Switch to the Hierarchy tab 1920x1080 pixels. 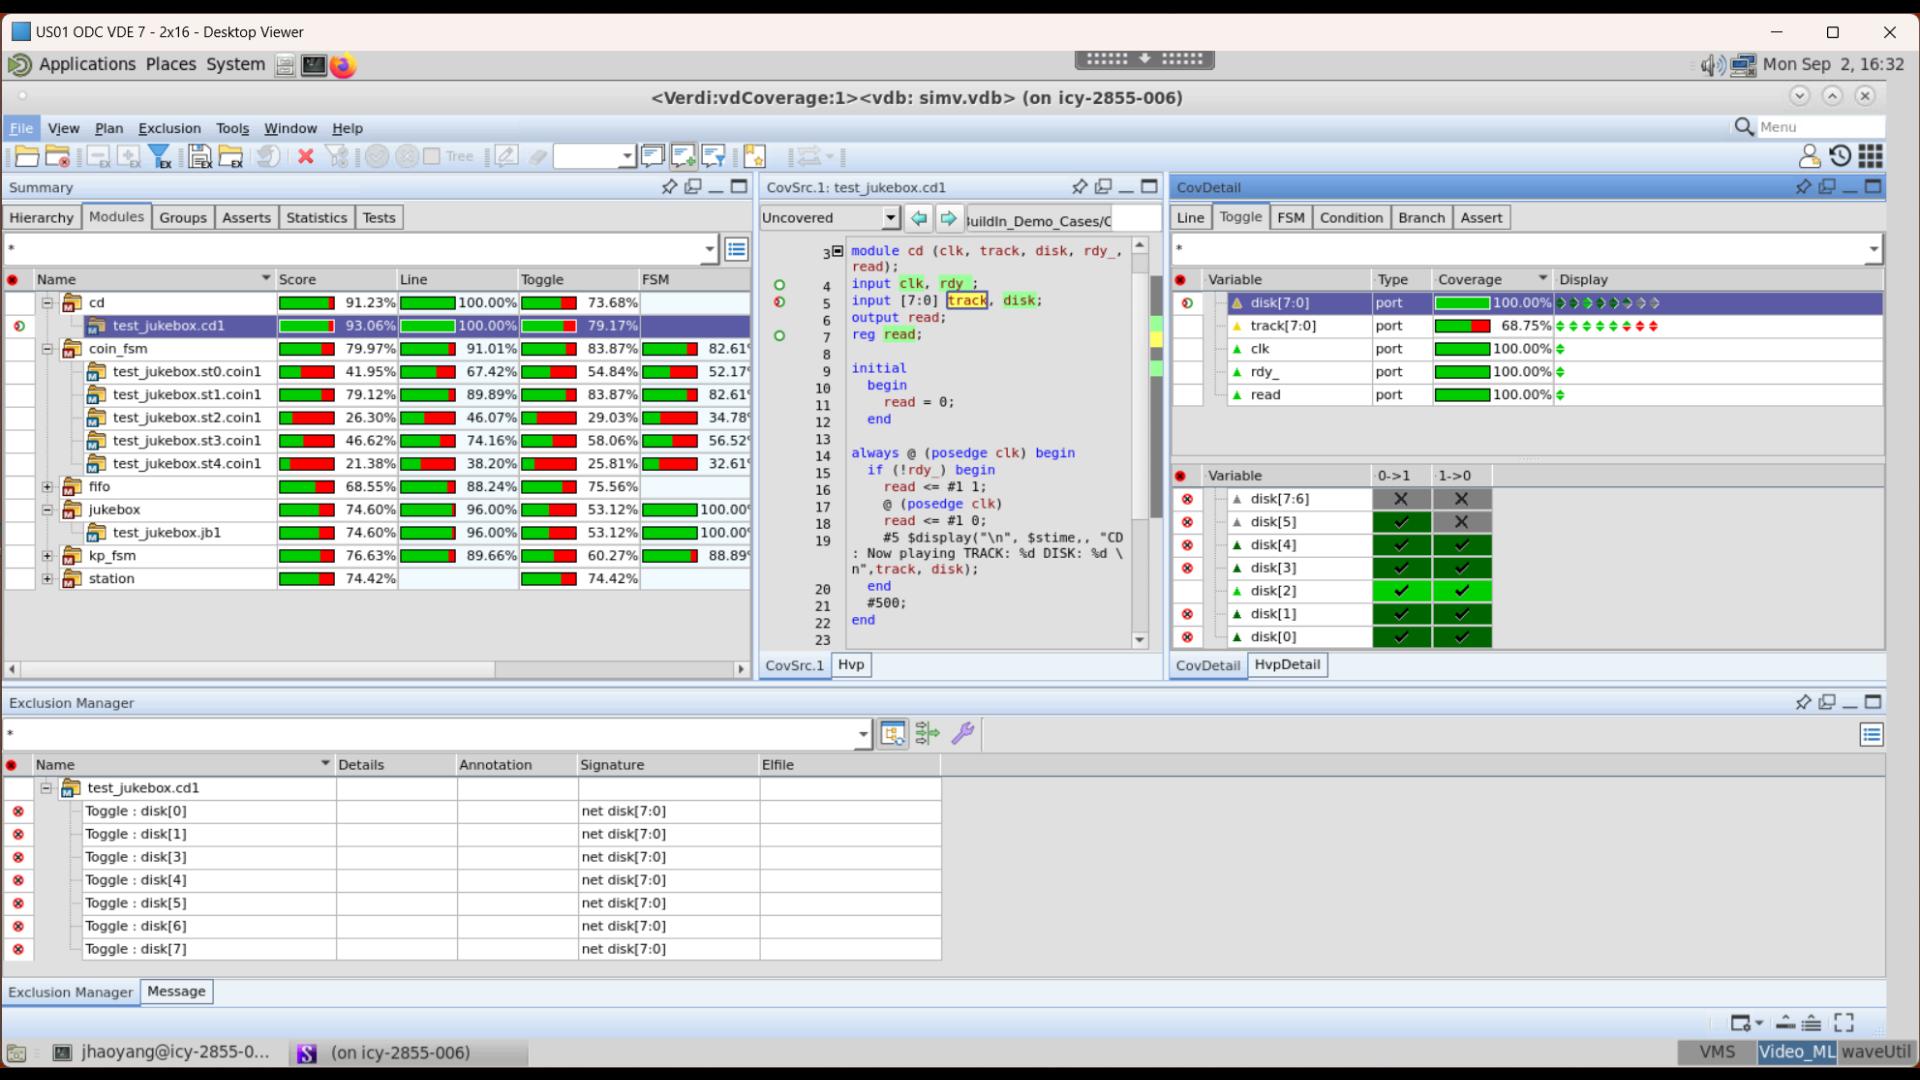(41, 217)
